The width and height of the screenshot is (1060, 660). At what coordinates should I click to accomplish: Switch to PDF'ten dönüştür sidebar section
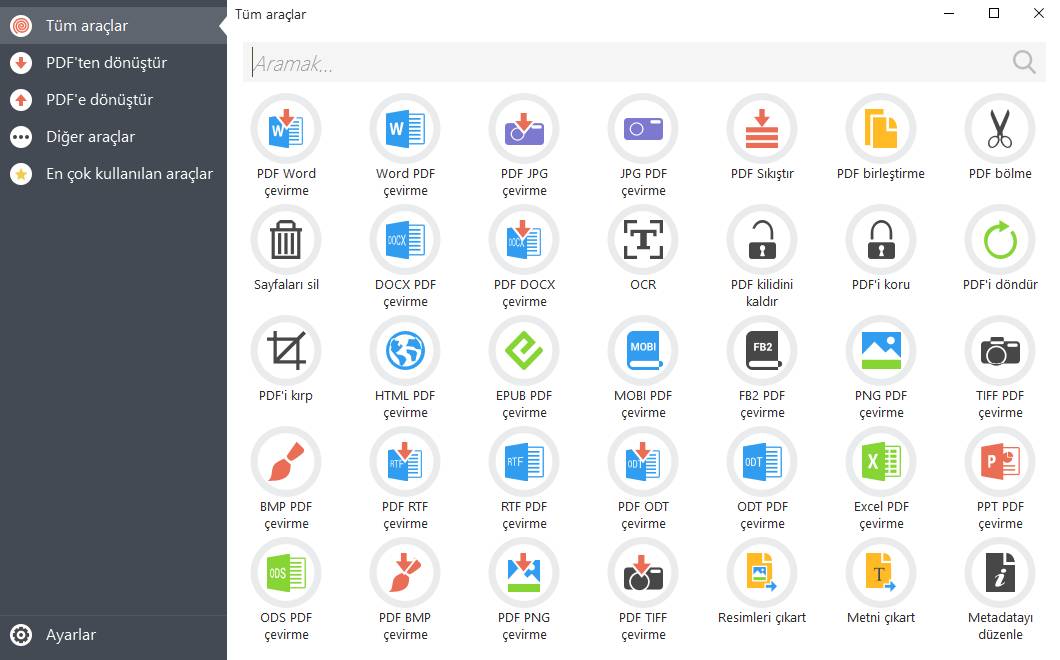pos(106,63)
